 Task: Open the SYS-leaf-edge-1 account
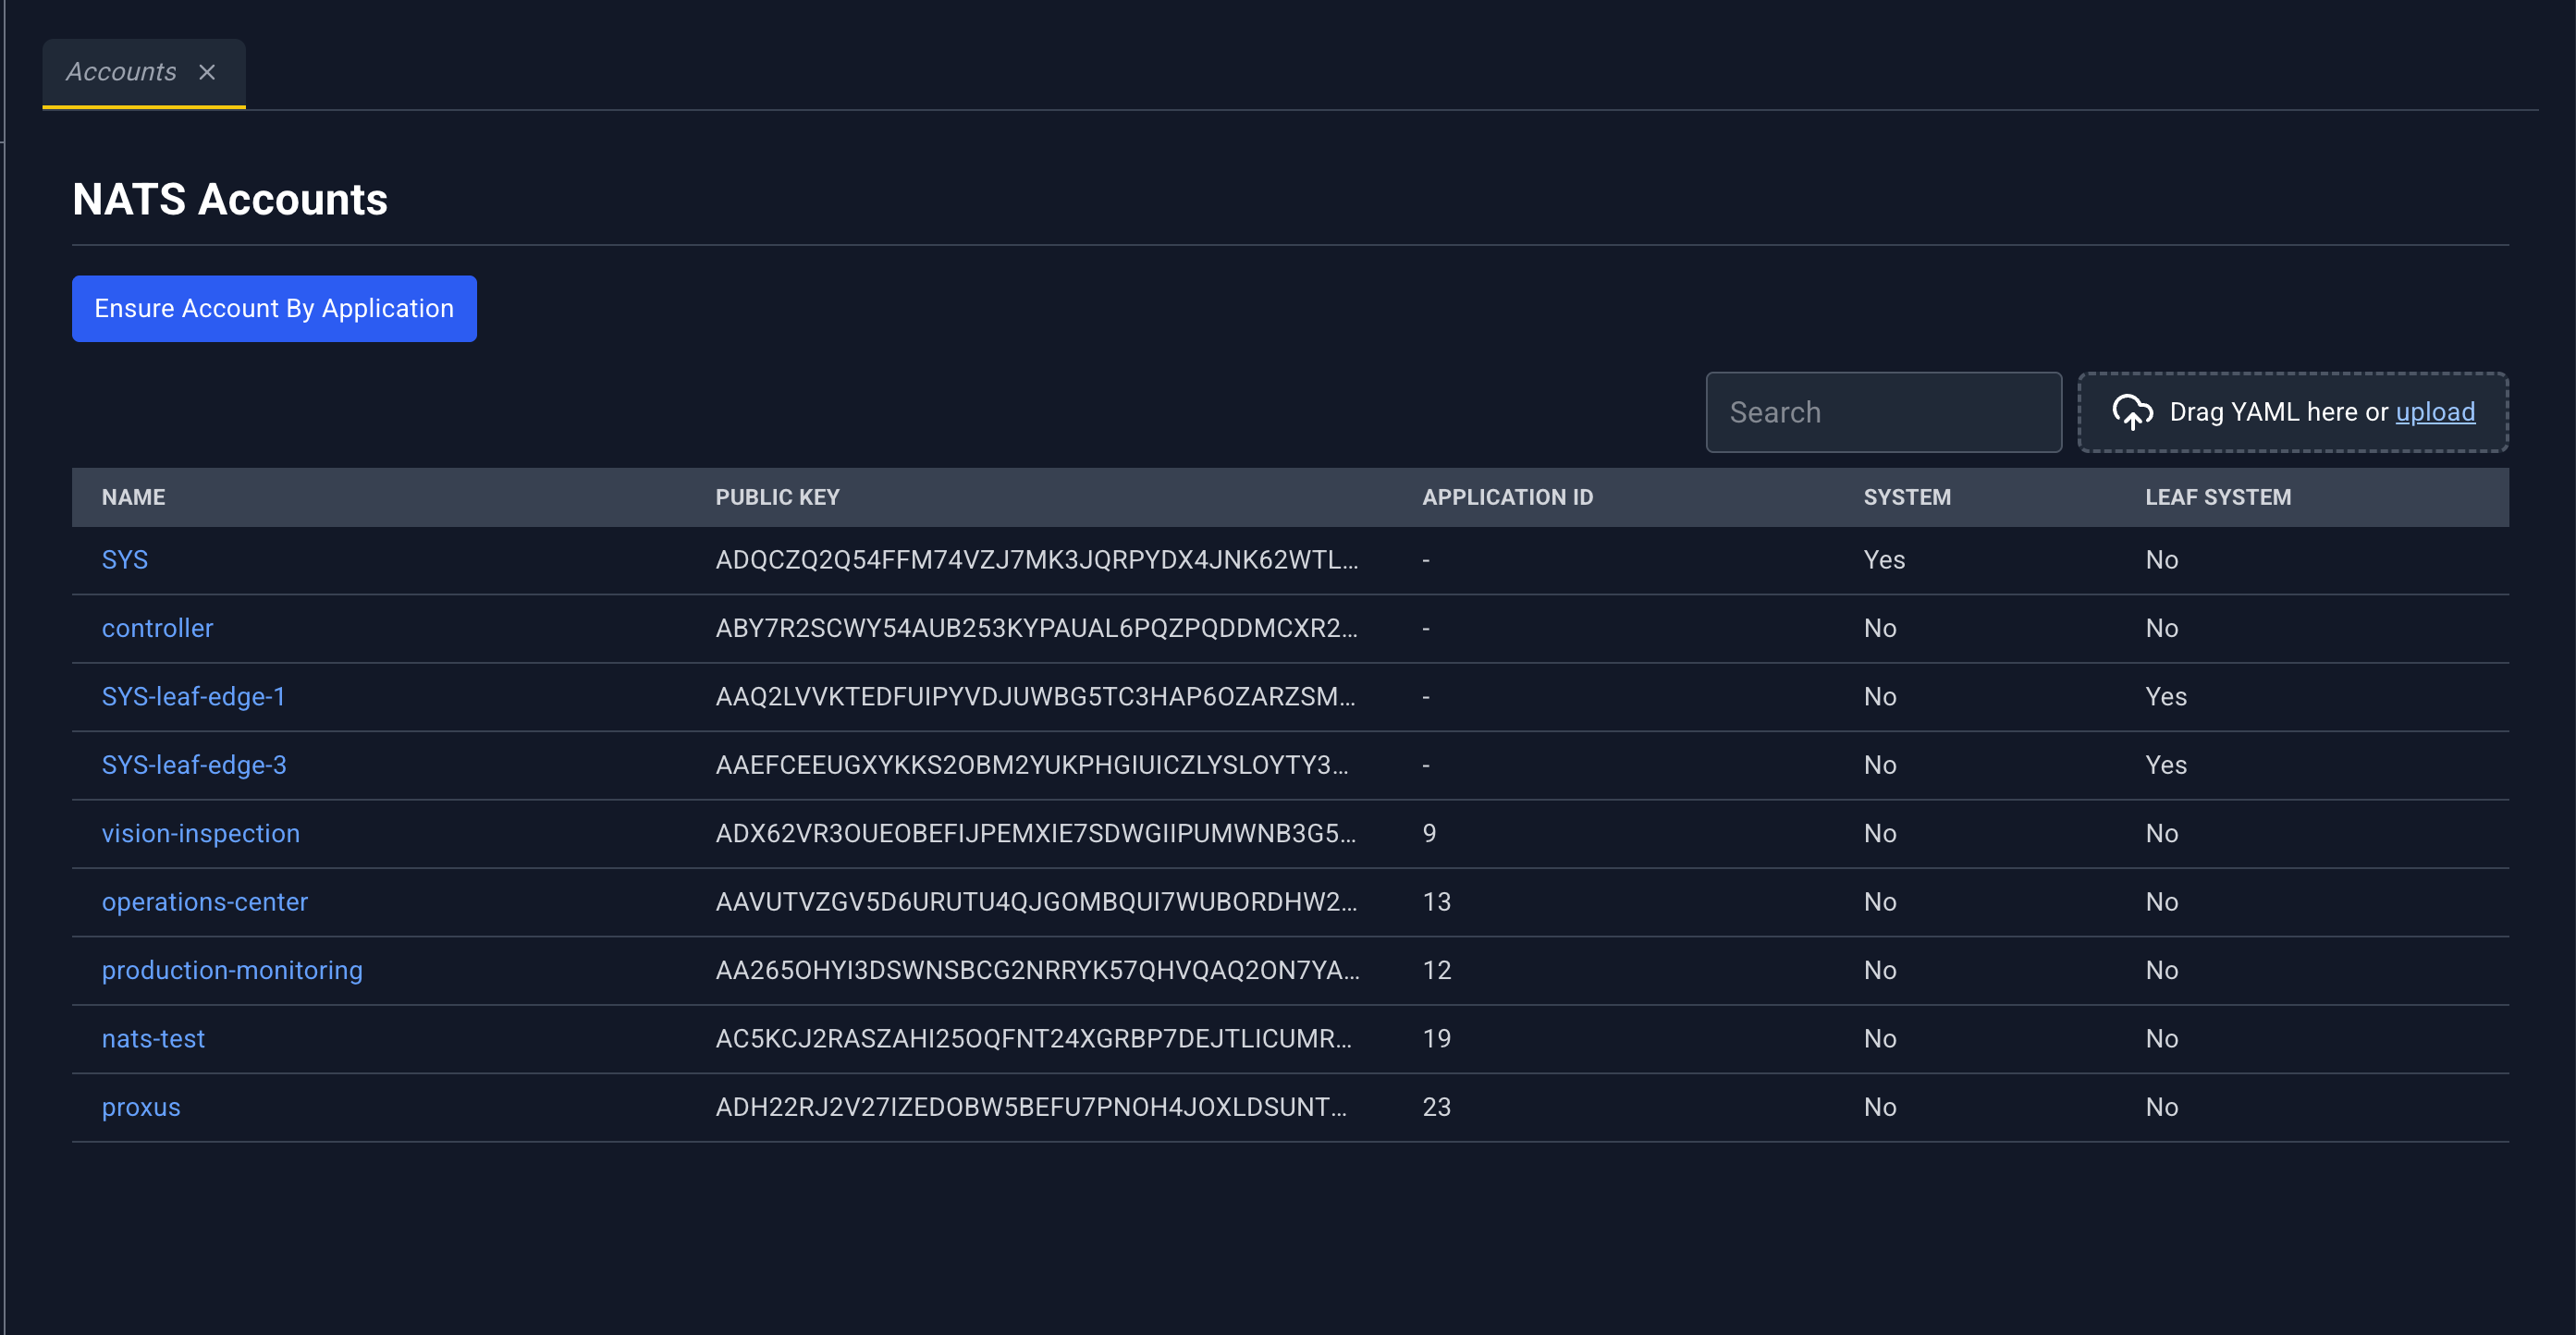pos(194,696)
